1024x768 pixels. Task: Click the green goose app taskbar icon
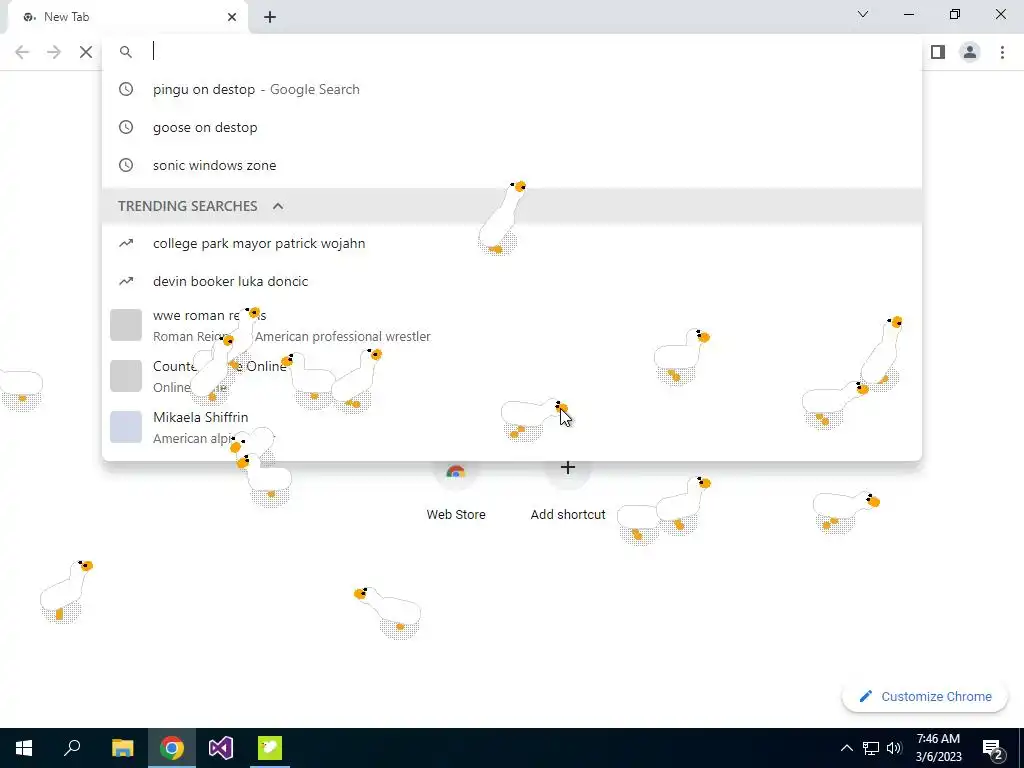[270, 748]
